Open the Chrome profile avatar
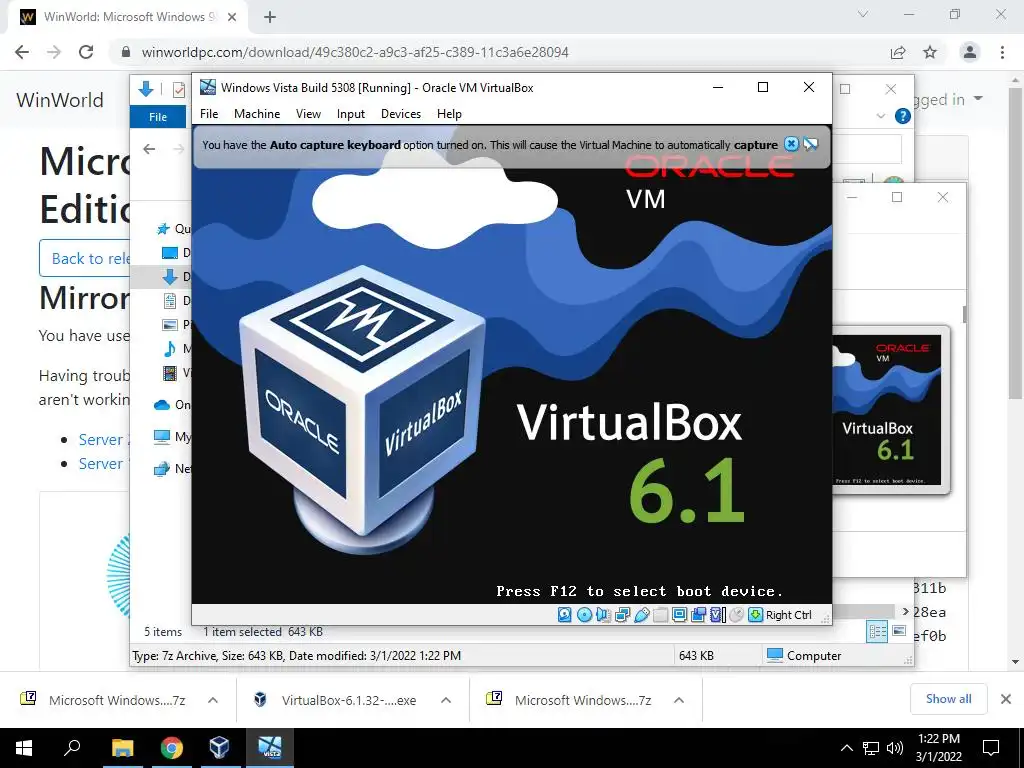 point(970,52)
